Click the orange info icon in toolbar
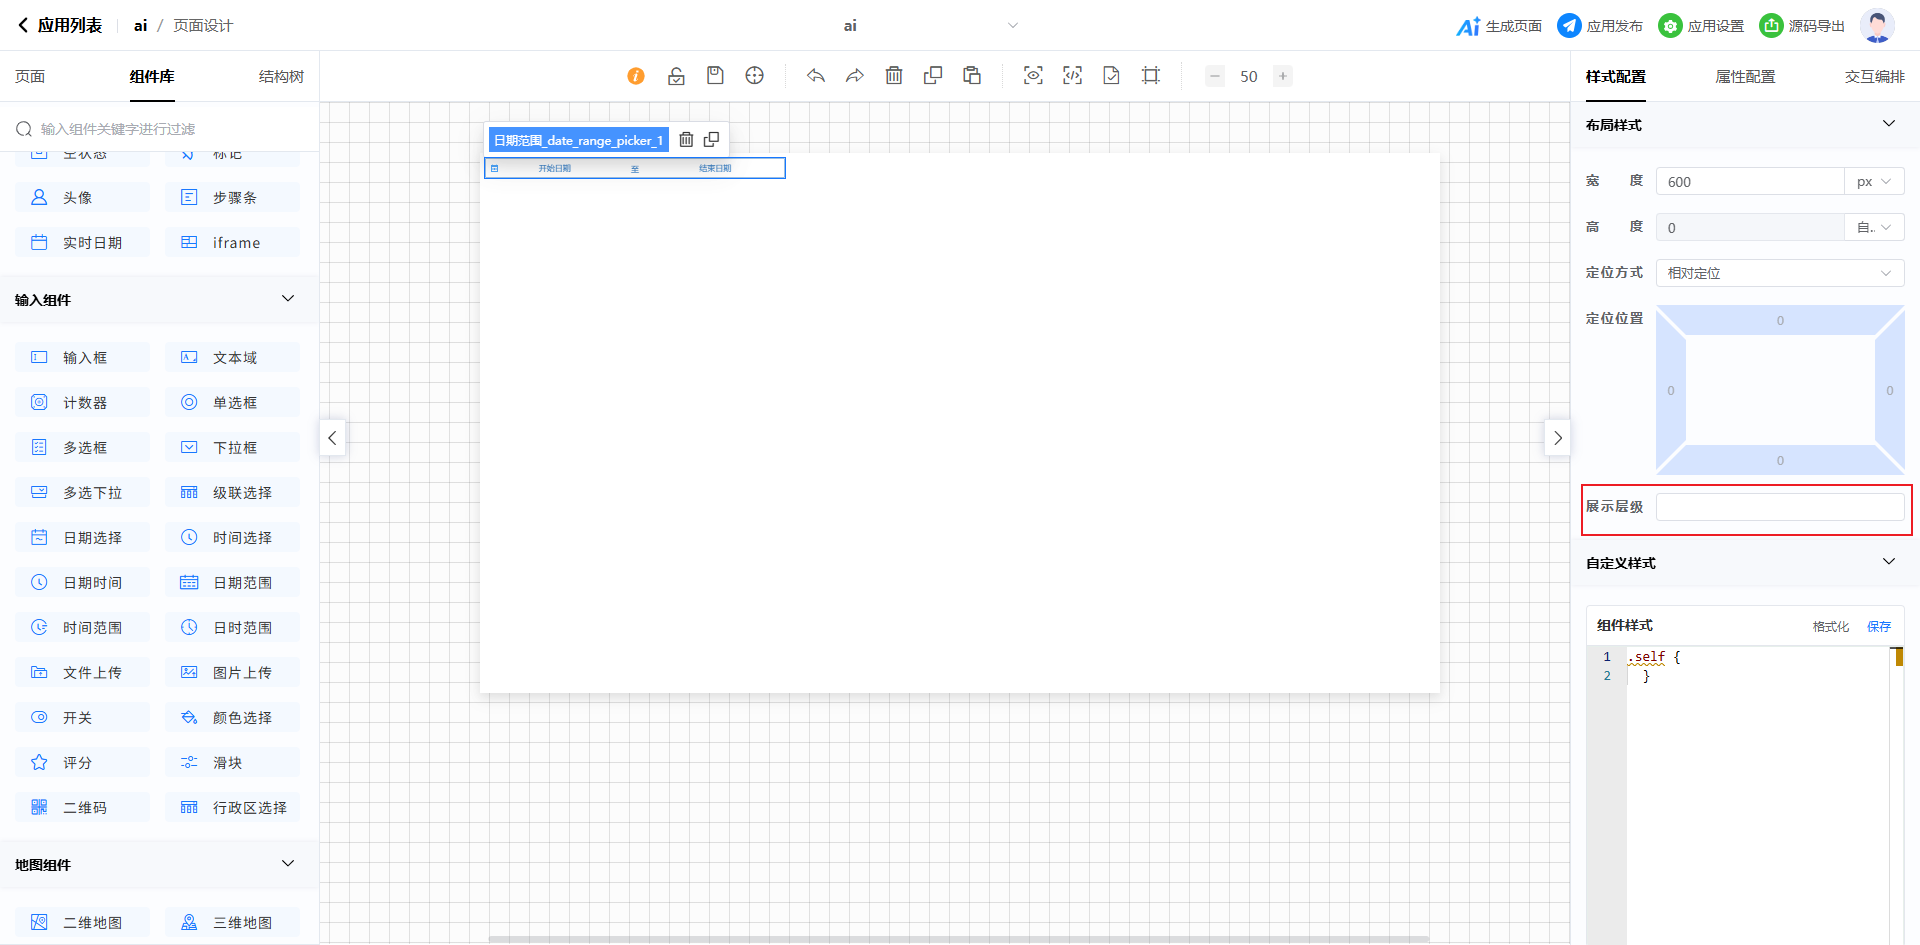The image size is (1920, 945). click(636, 76)
